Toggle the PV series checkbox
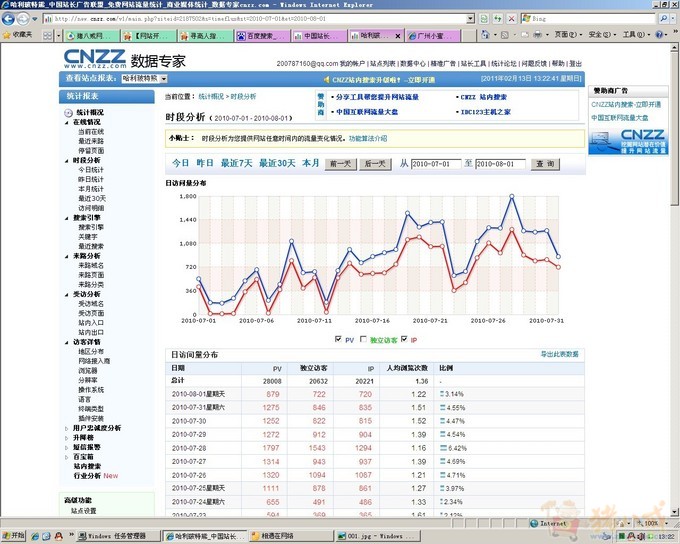This screenshot has width=680, height=544. 338,340
